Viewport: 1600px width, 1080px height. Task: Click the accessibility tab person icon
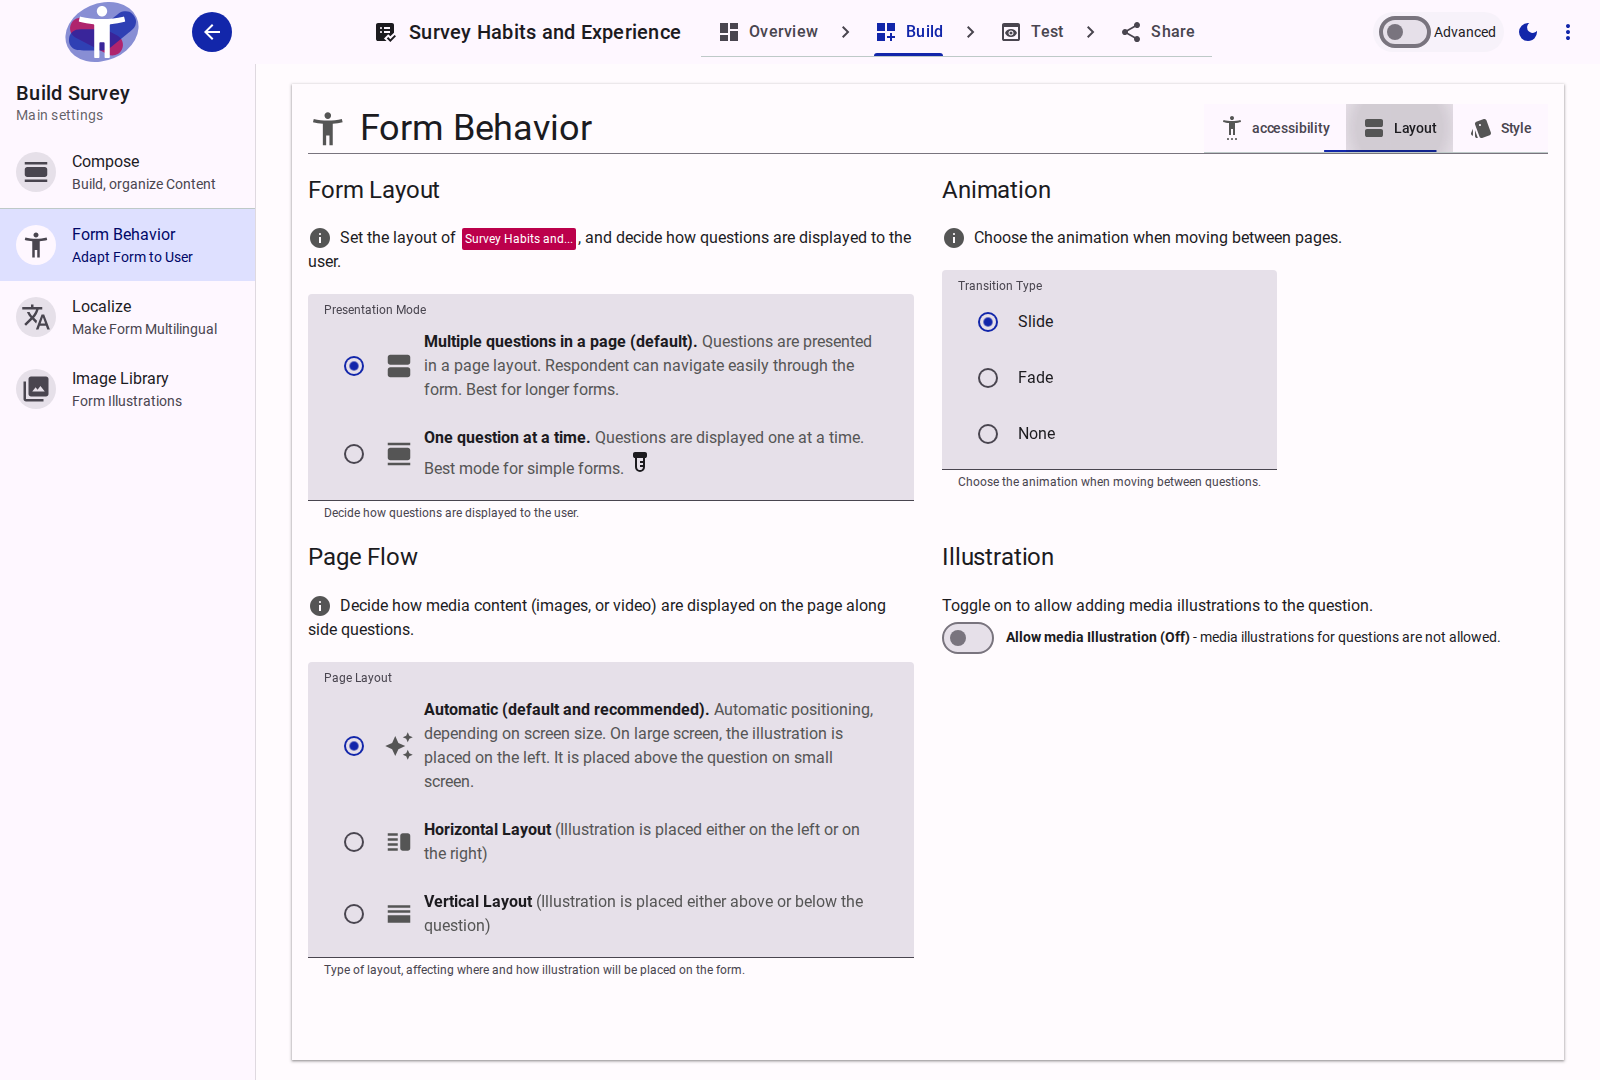[x=1232, y=128]
